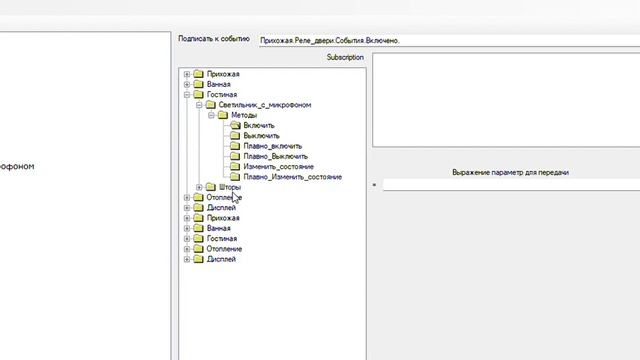The image size is (640, 360).
Task: Expand the Отопление node directly below Шторы
Action: point(187,198)
